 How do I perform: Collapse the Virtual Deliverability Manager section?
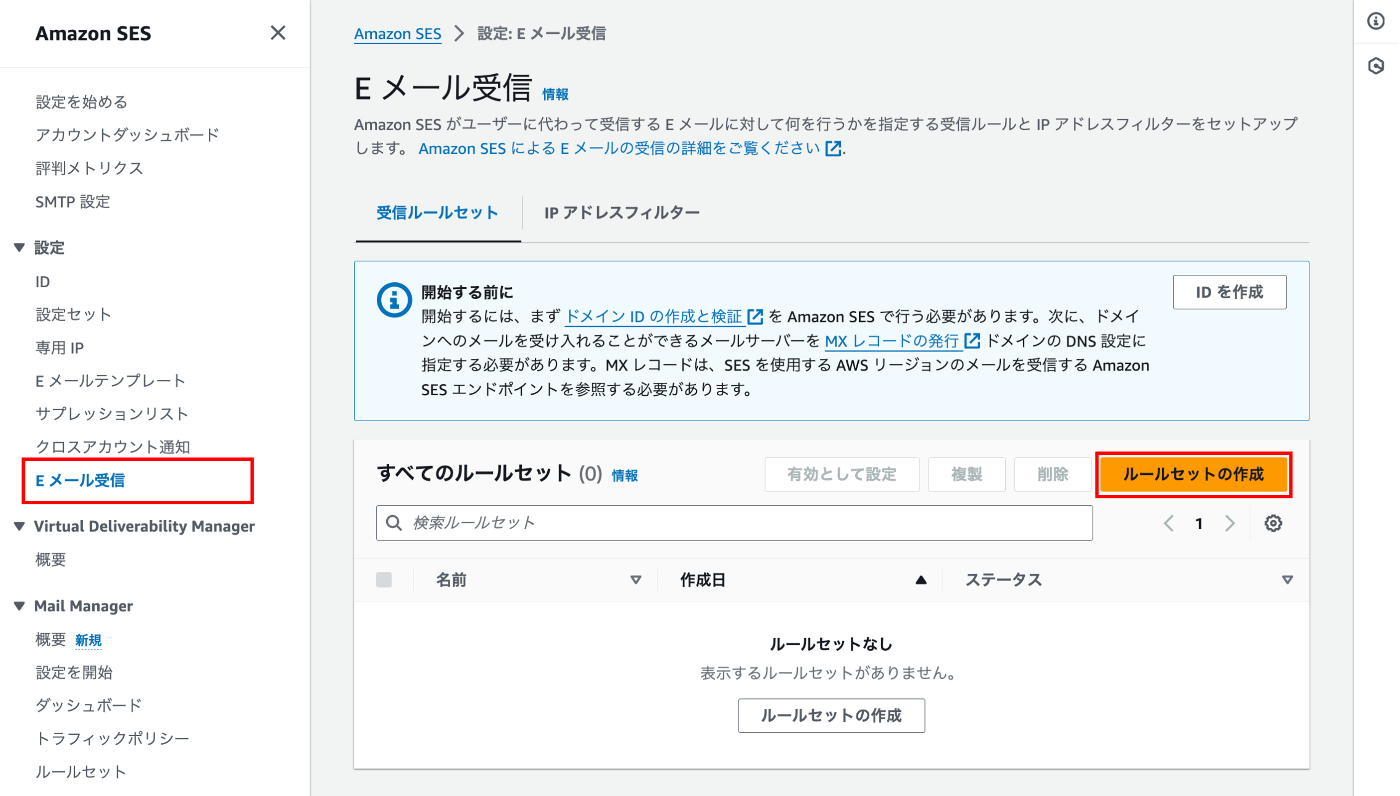point(19,527)
